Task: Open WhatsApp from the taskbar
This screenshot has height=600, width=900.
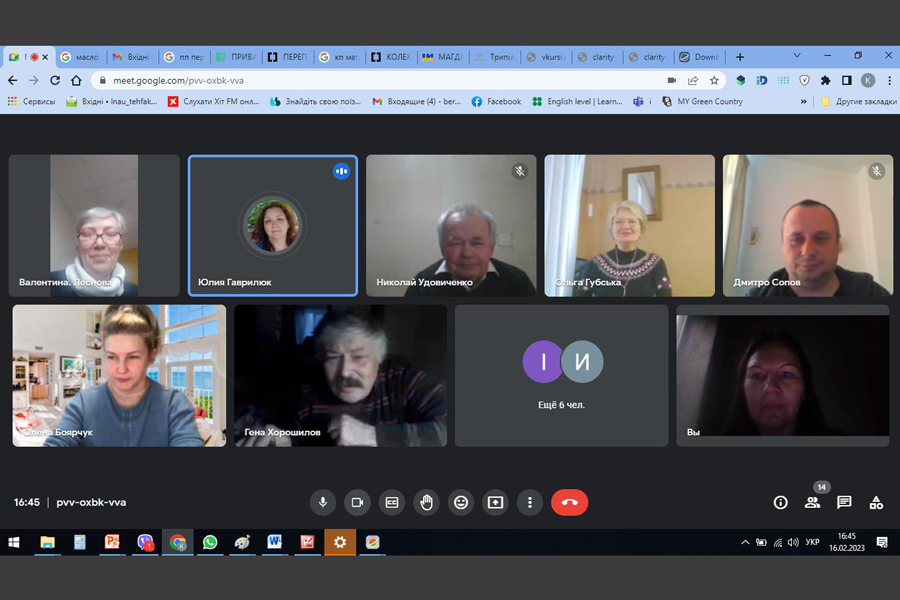Action: [210, 542]
